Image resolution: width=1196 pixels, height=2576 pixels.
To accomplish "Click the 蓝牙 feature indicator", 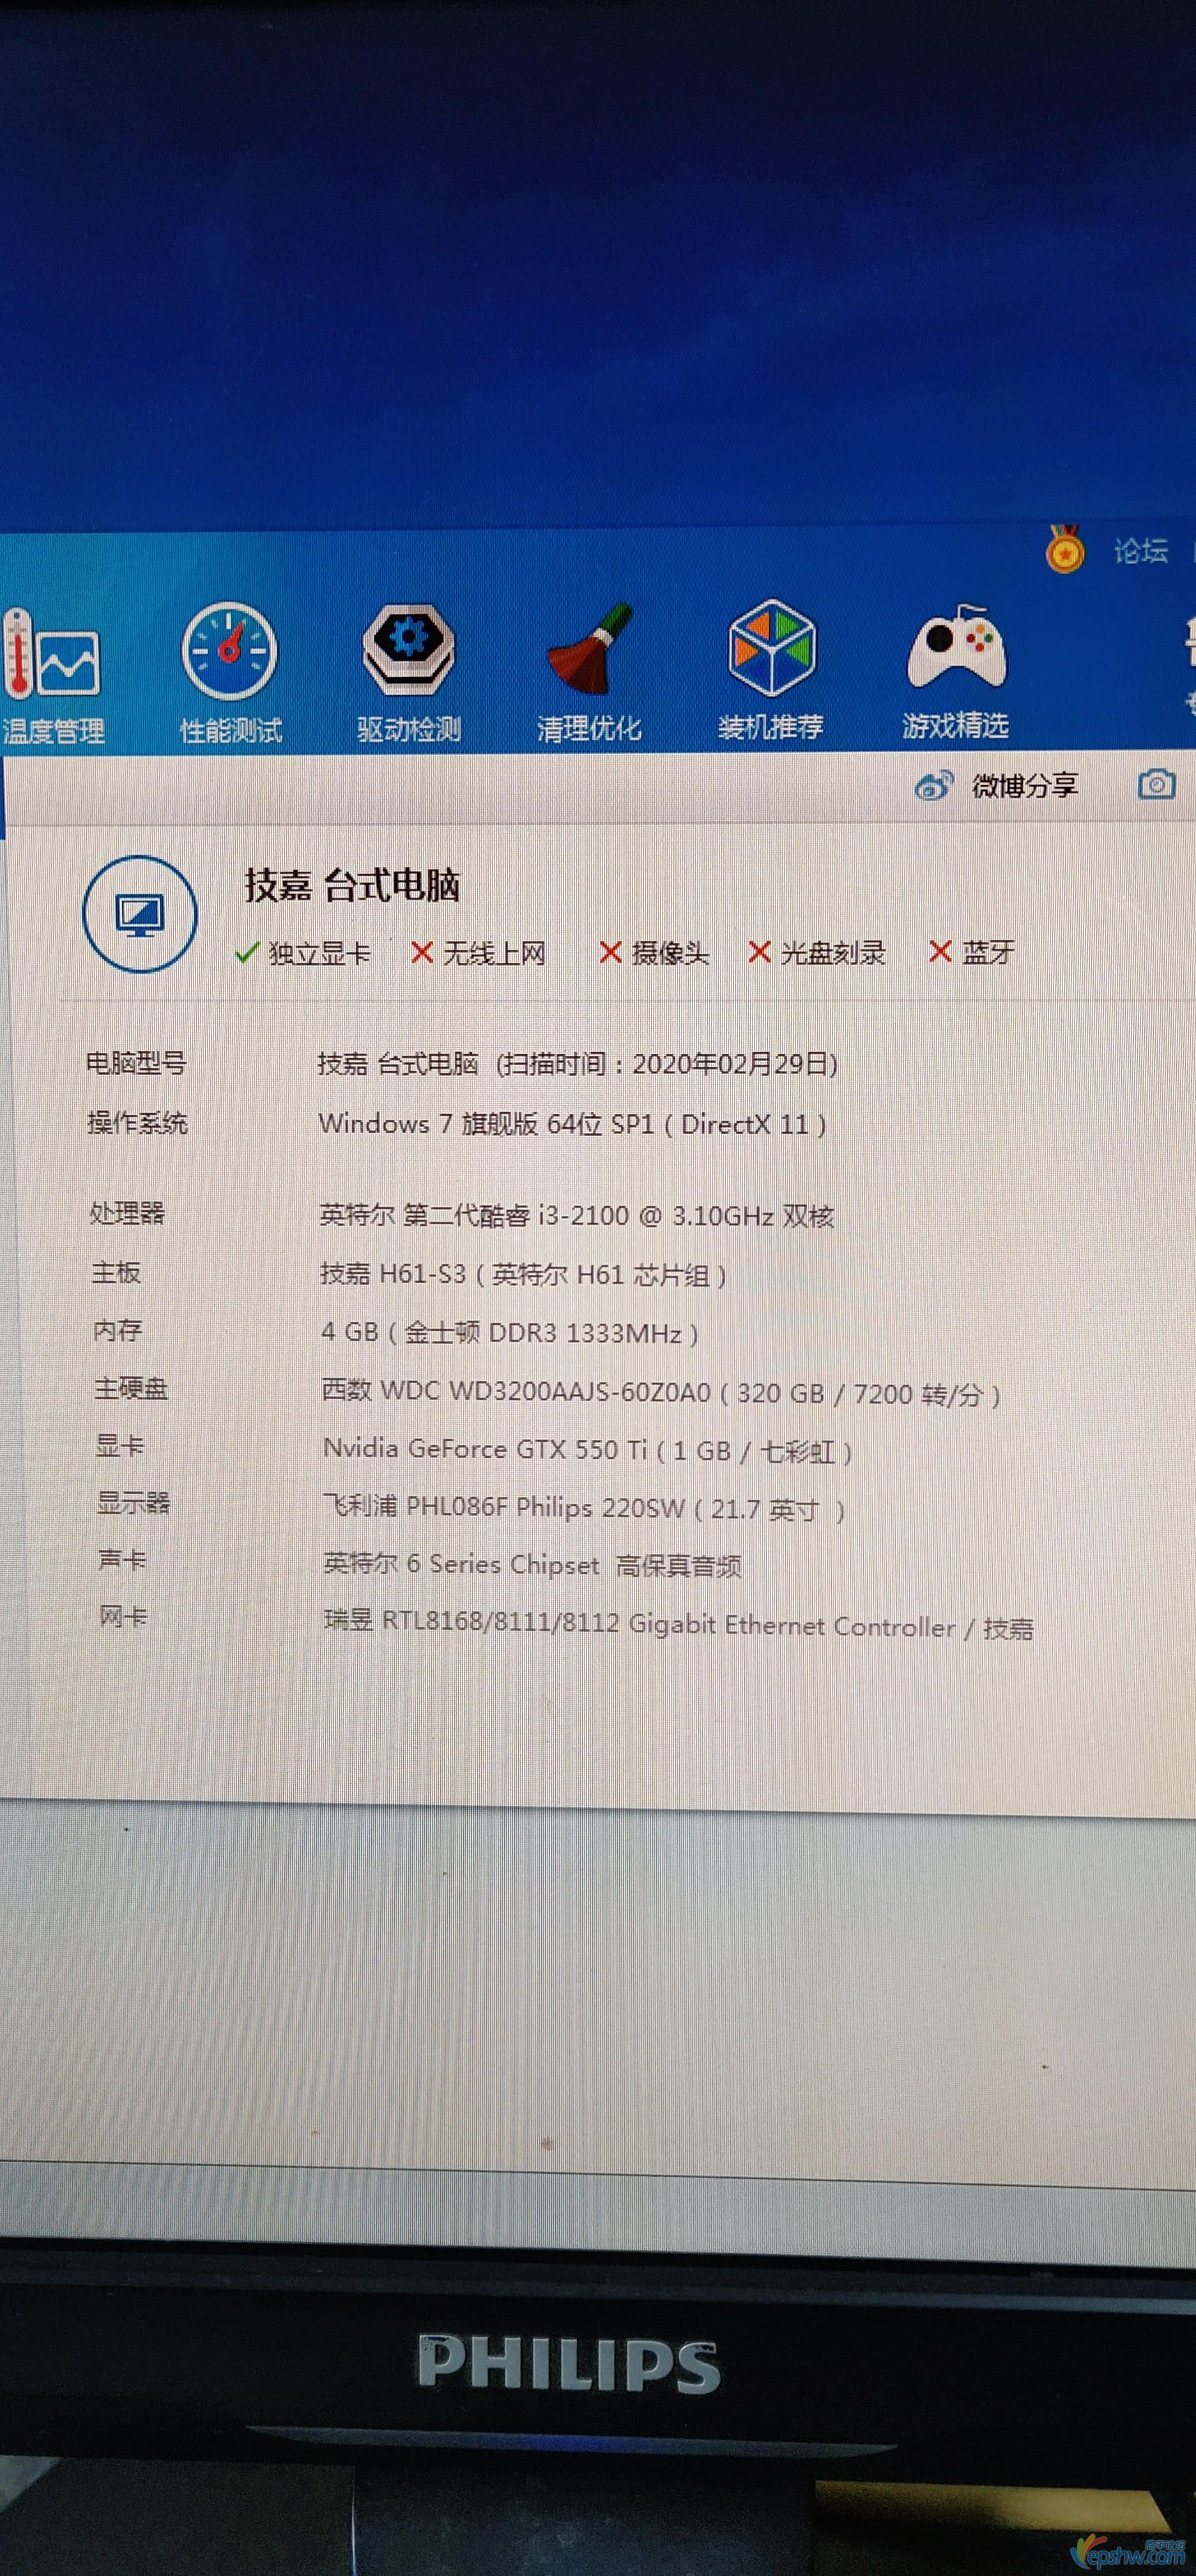I will (971, 952).
